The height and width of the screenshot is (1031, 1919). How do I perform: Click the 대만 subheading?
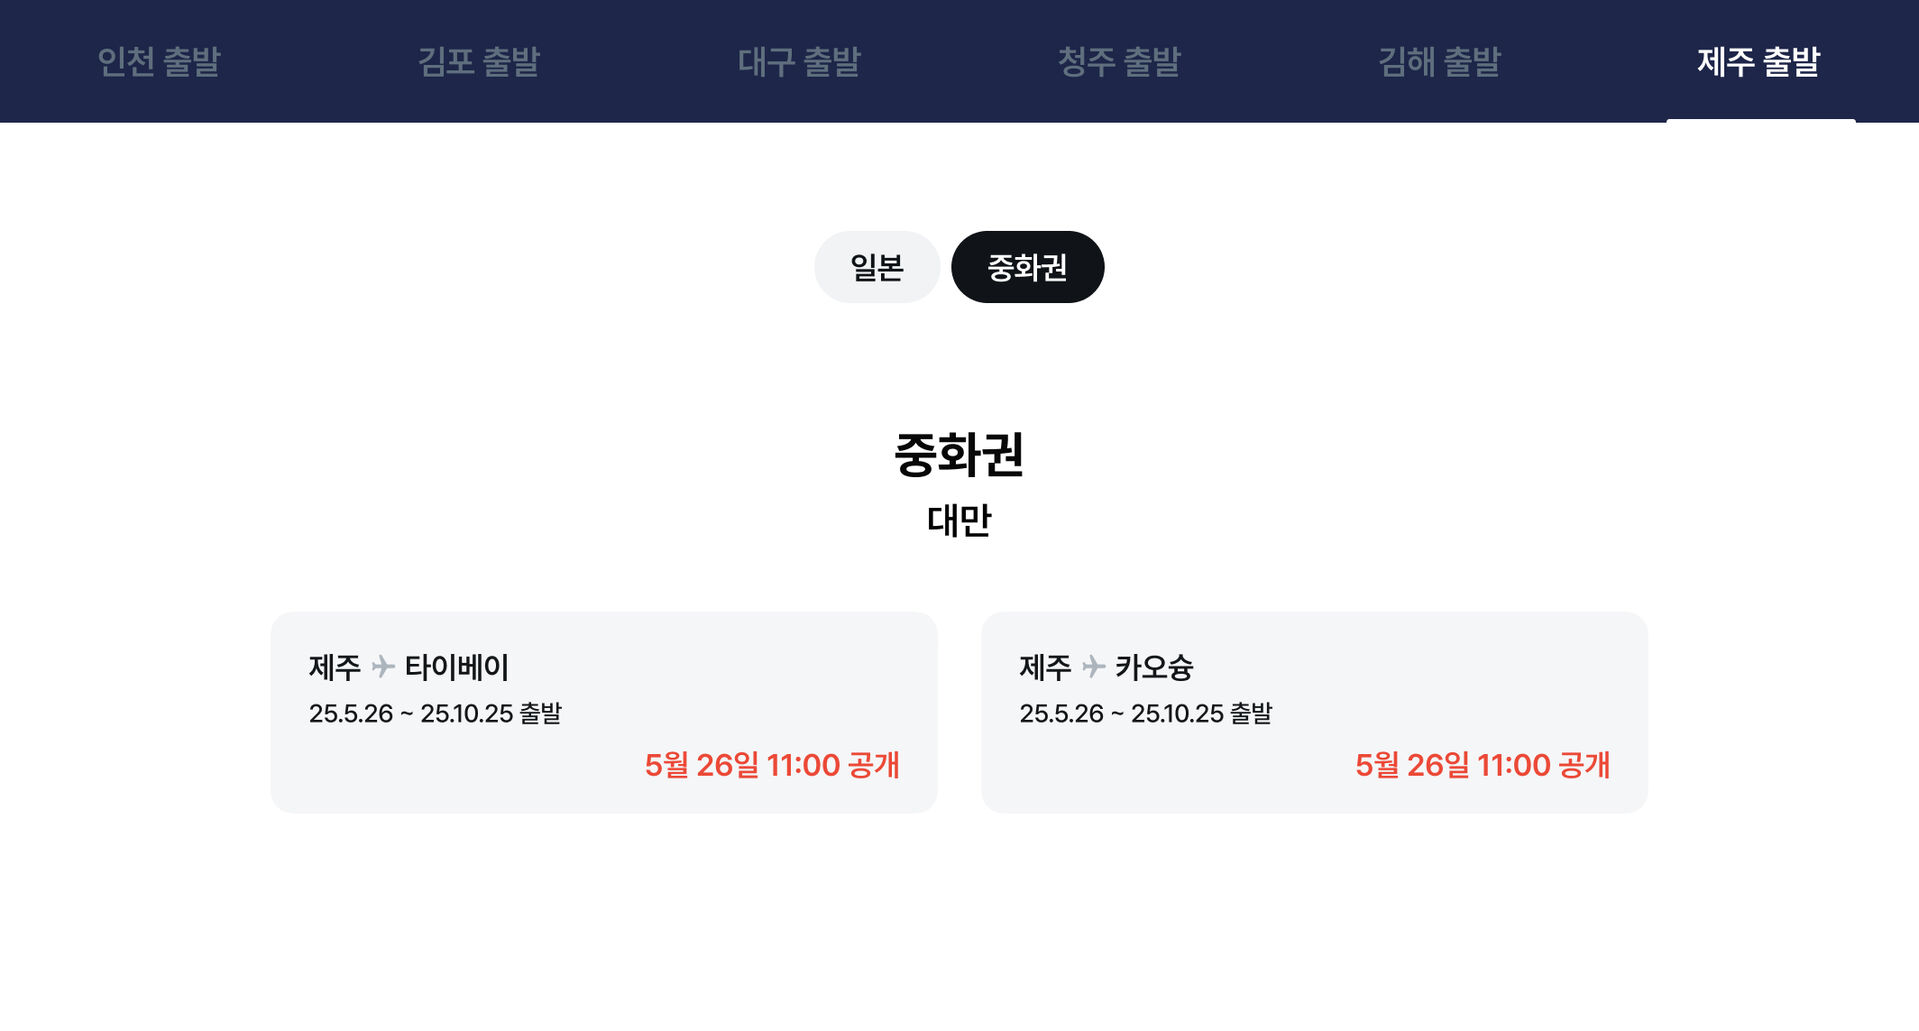(x=959, y=520)
